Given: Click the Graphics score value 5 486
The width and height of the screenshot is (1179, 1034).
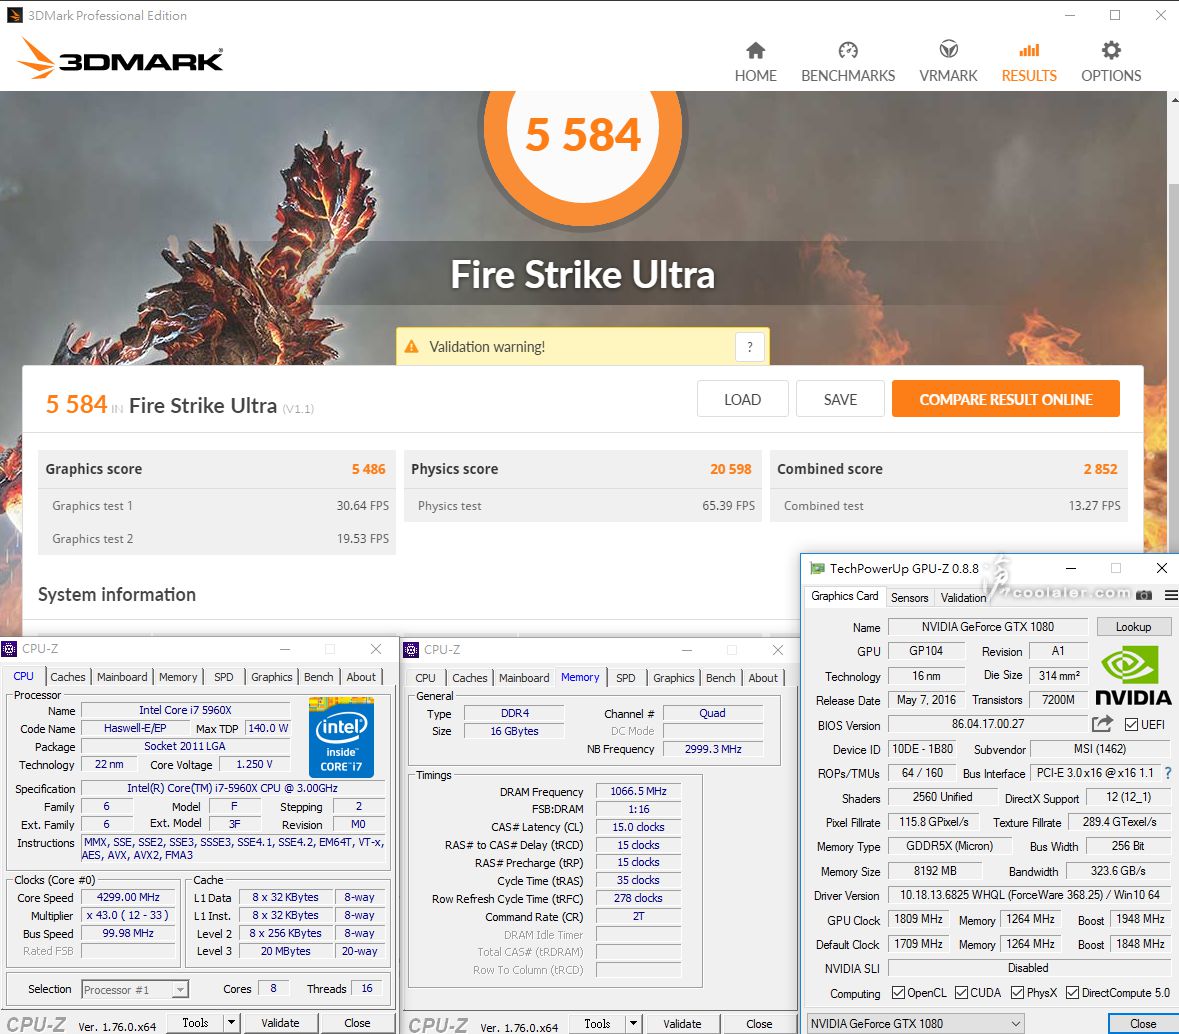Looking at the screenshot, I should (x=368, y=469).
